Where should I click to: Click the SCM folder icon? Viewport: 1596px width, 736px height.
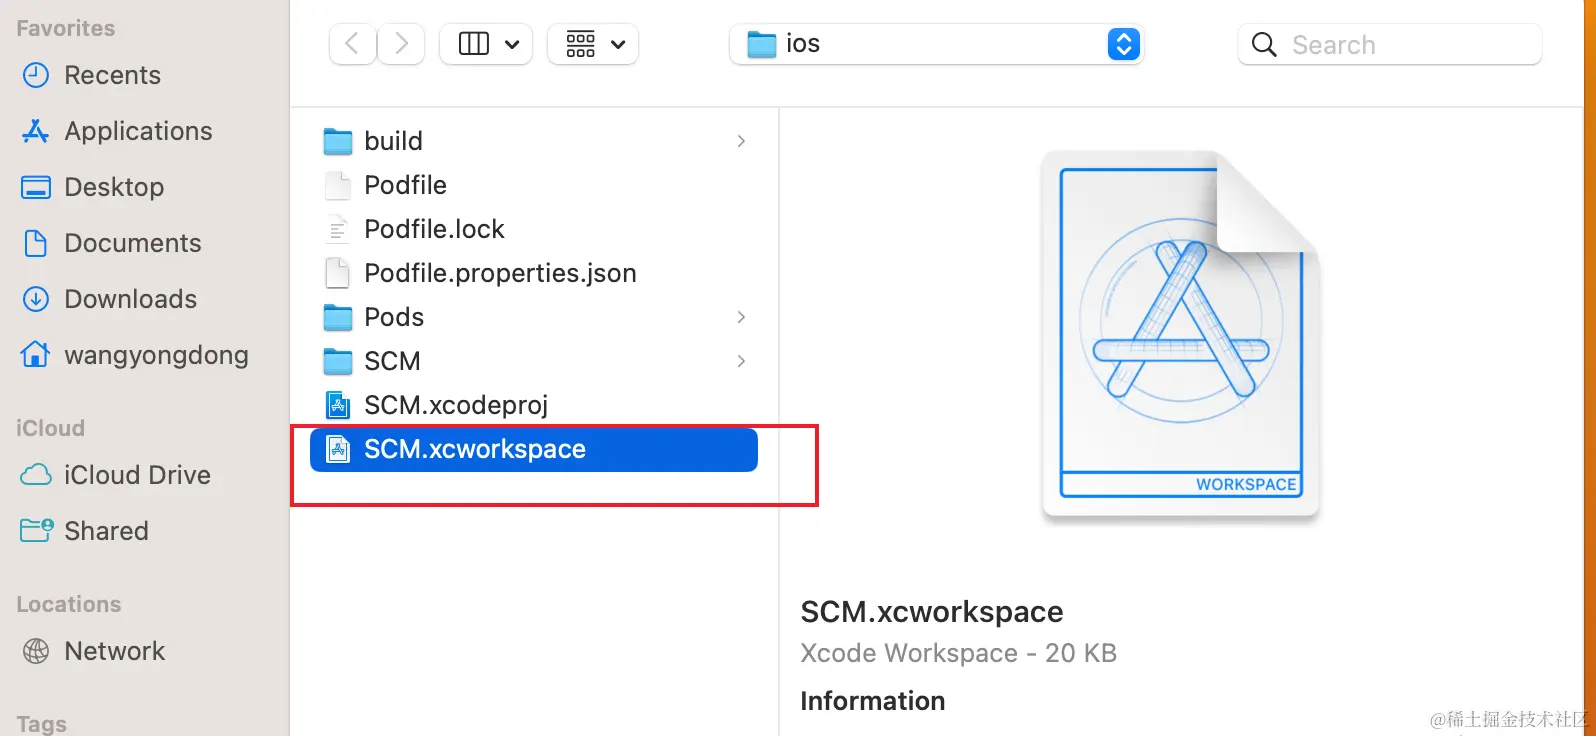pyautogui.click(x=338, y=361)
